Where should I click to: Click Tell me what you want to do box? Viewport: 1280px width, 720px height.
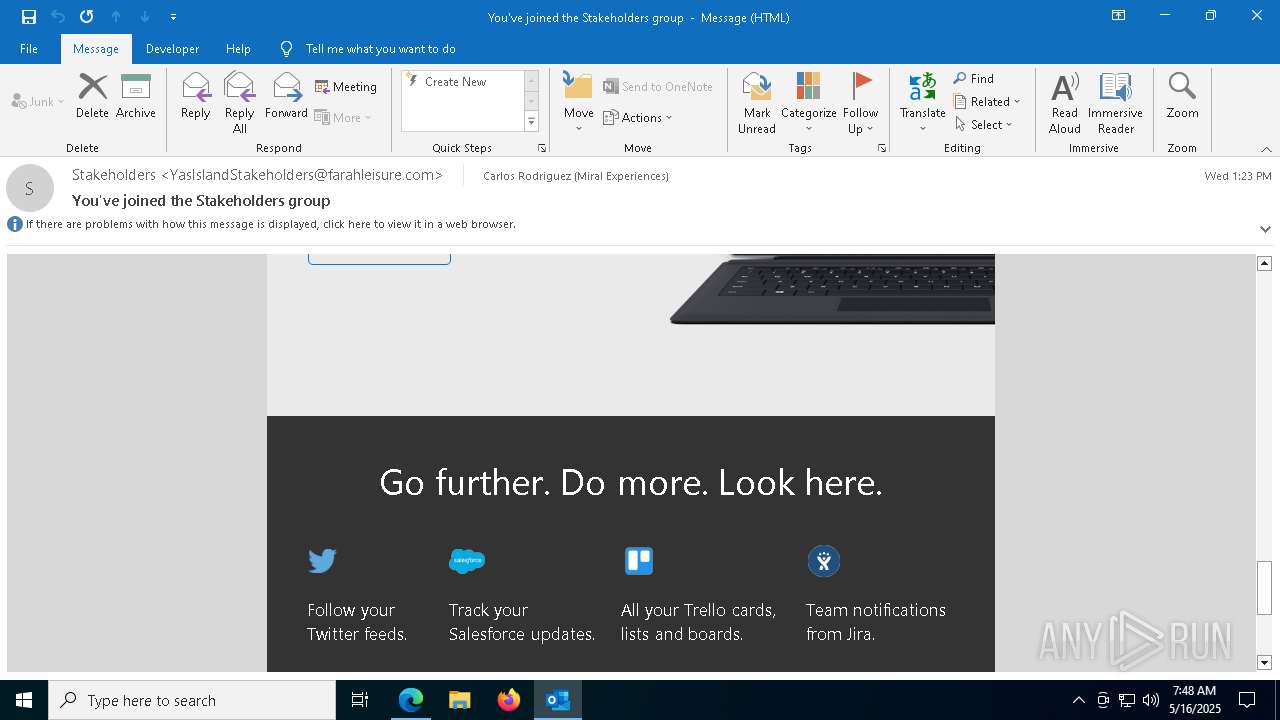point(380,48)
